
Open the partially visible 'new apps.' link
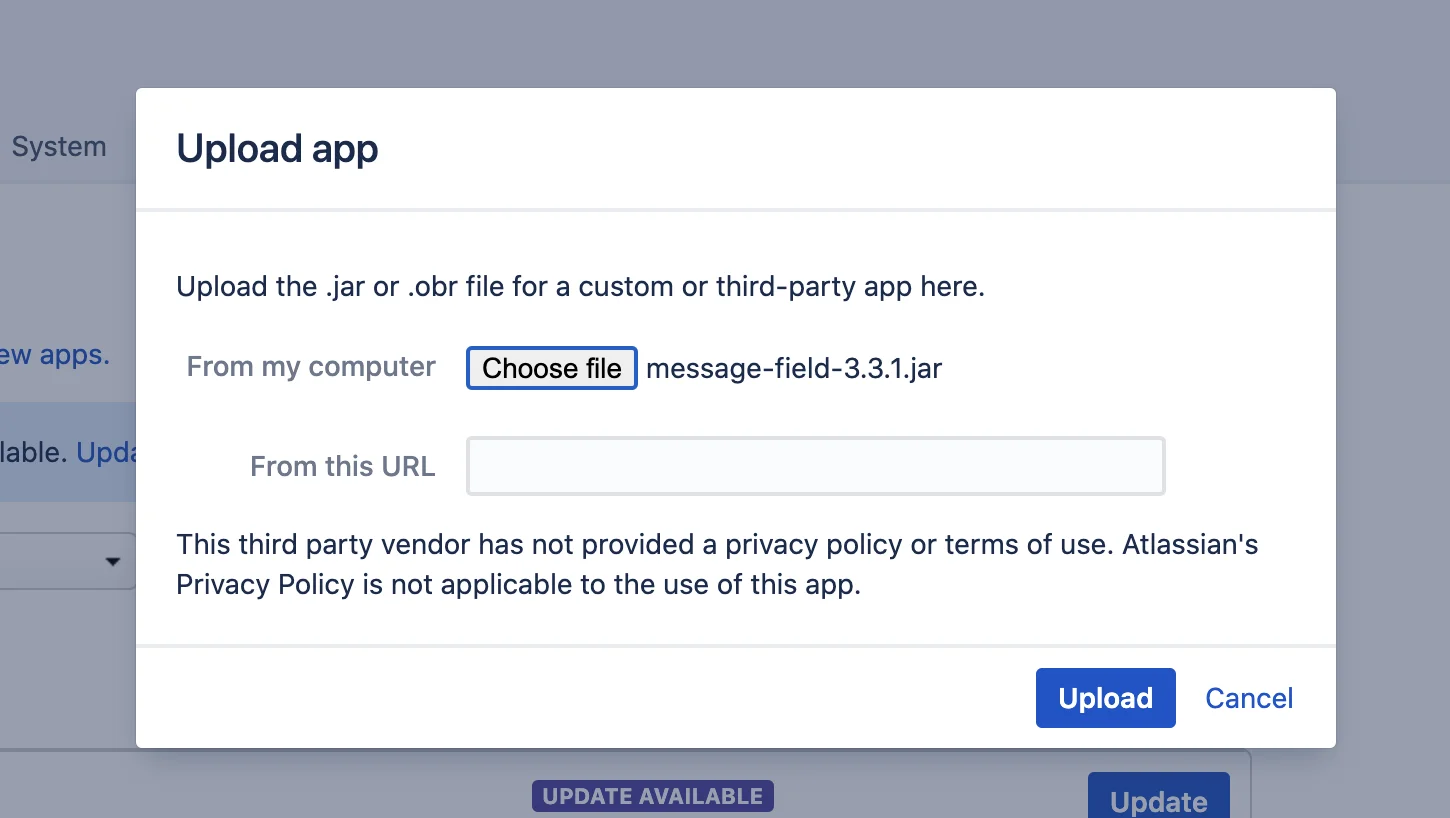[x=54, y=354]
